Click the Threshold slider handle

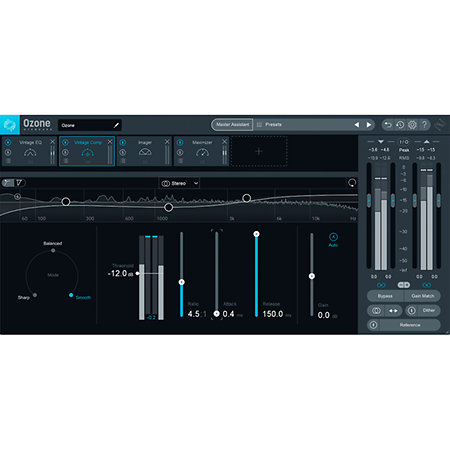point(137,273)
